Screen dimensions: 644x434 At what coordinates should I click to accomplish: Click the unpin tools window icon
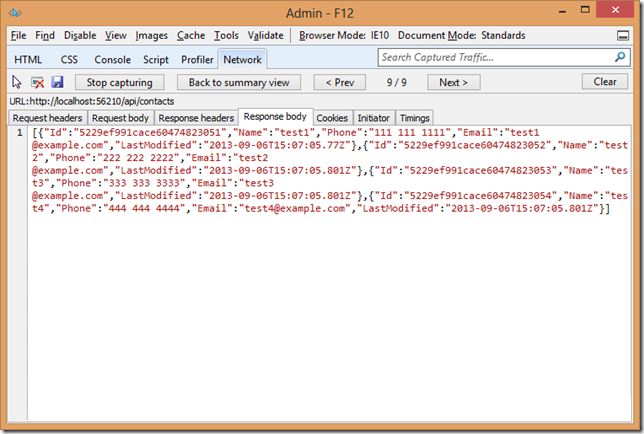(623, 35)
